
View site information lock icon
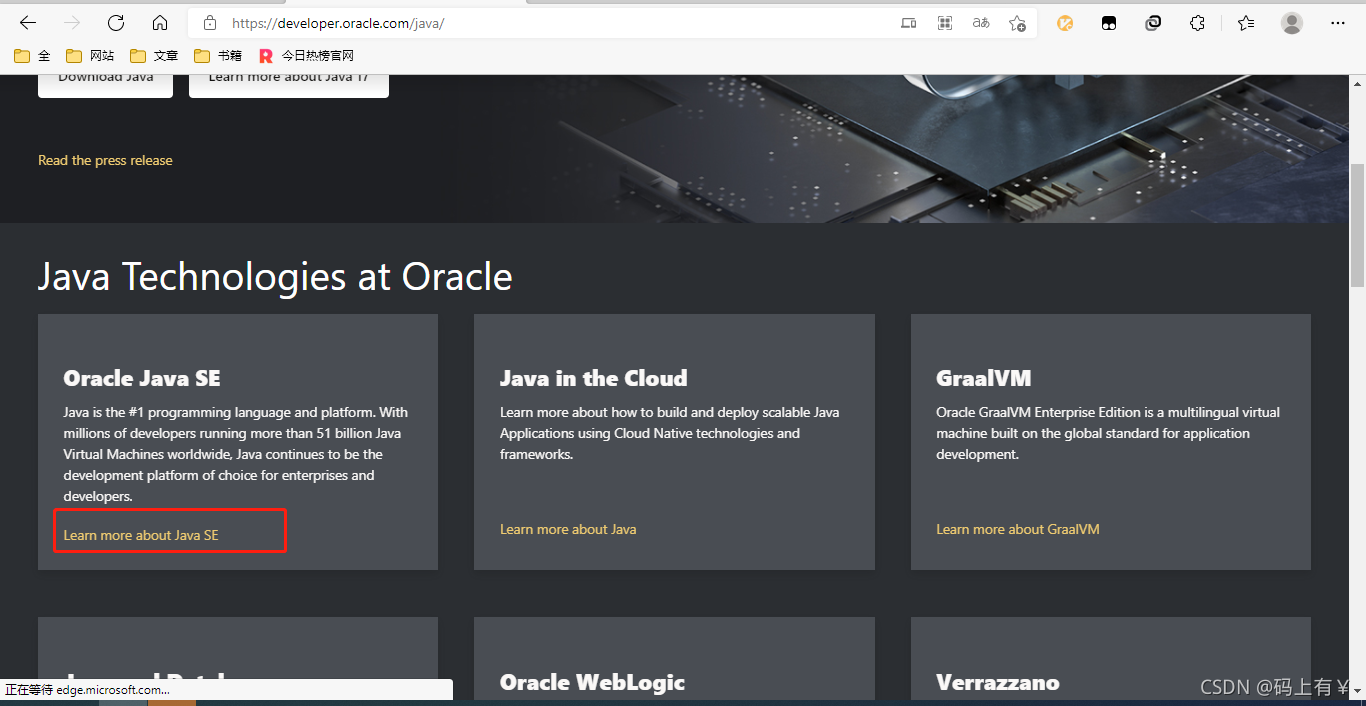click(x=210, y=23)
